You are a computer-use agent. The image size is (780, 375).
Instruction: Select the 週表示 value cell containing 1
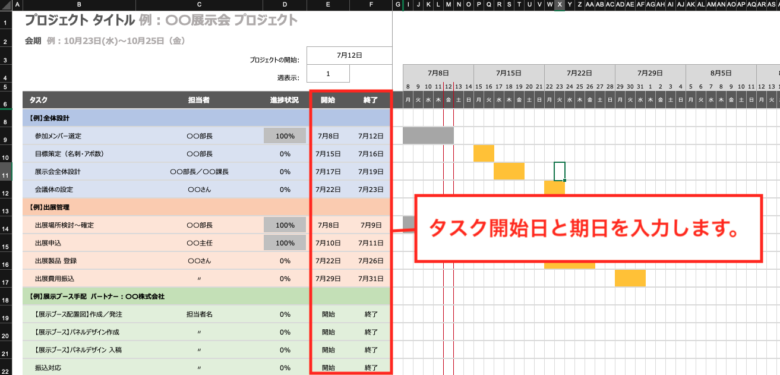328,74
